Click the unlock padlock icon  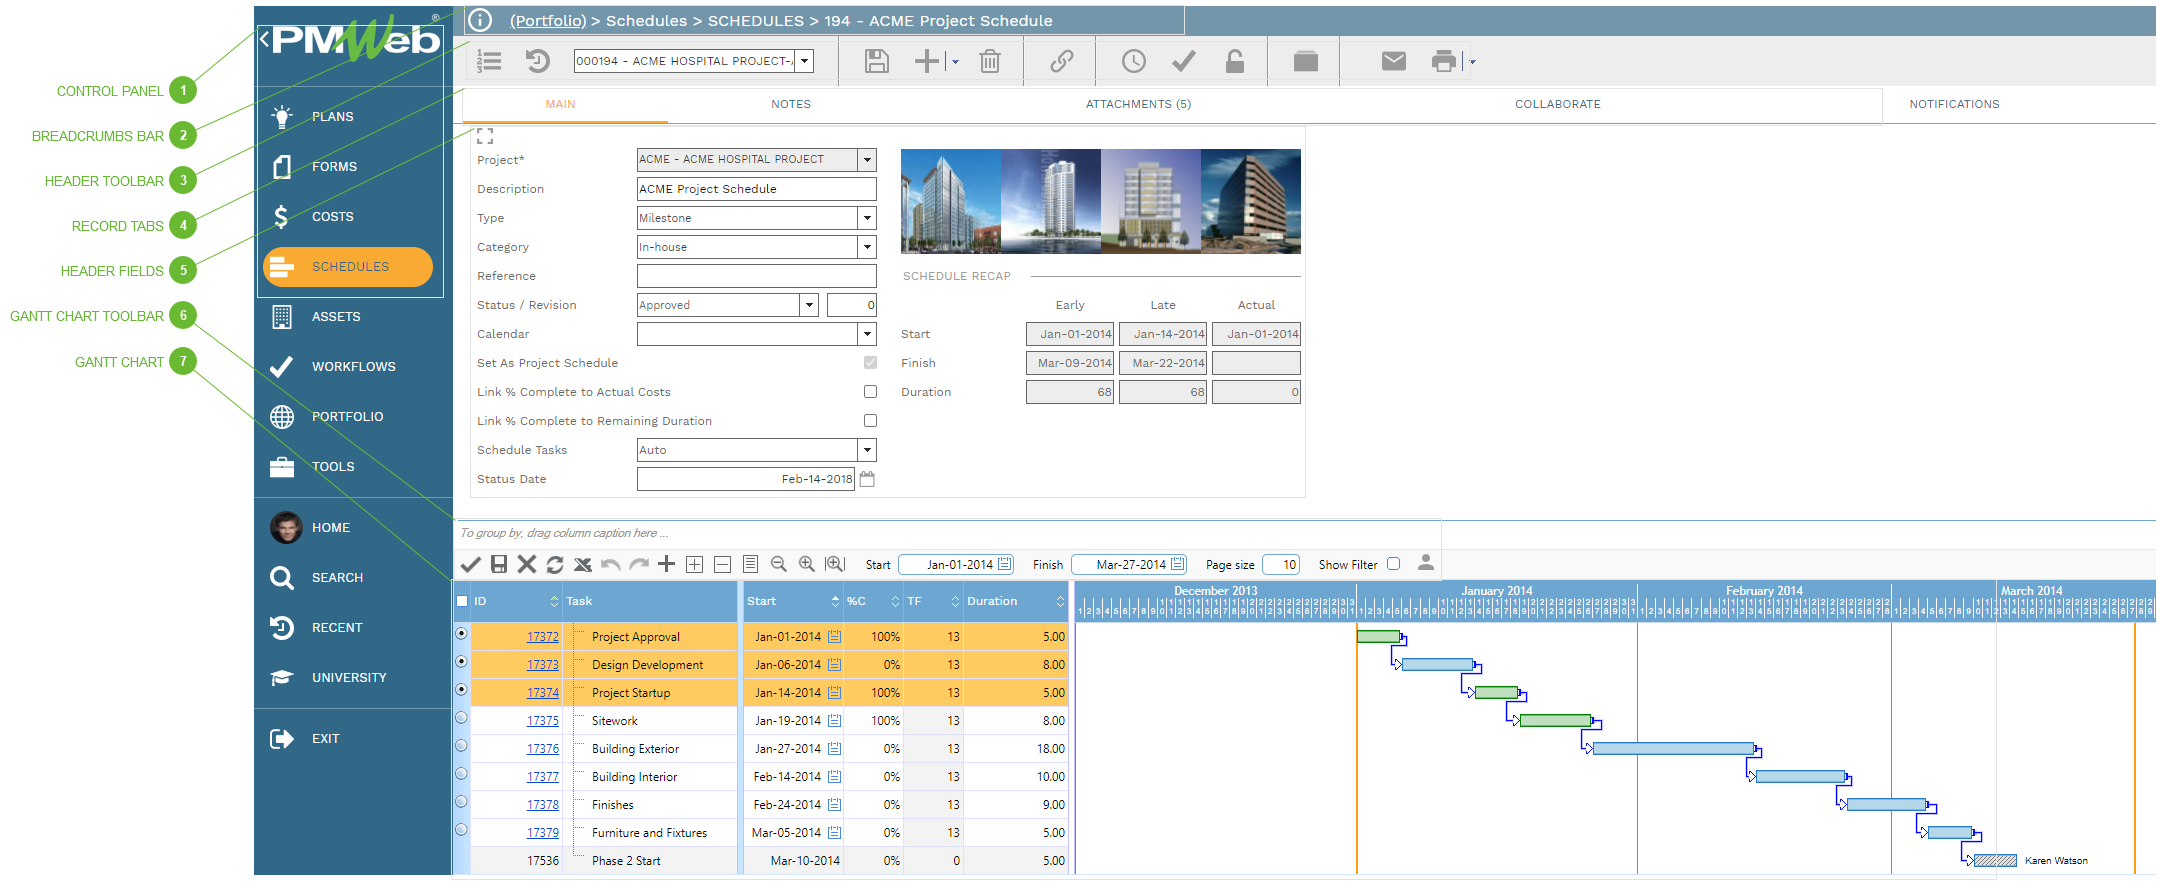click(1235, 61)
